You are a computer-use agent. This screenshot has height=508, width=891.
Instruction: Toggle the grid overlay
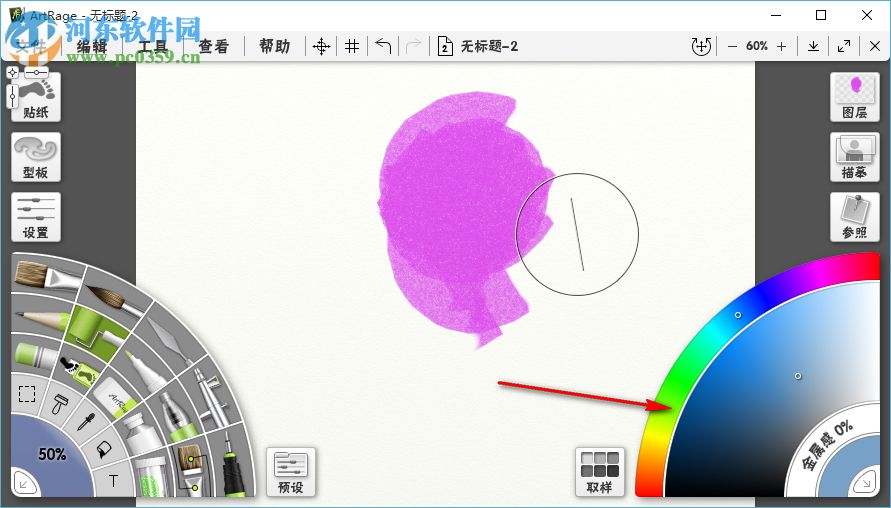352,46
